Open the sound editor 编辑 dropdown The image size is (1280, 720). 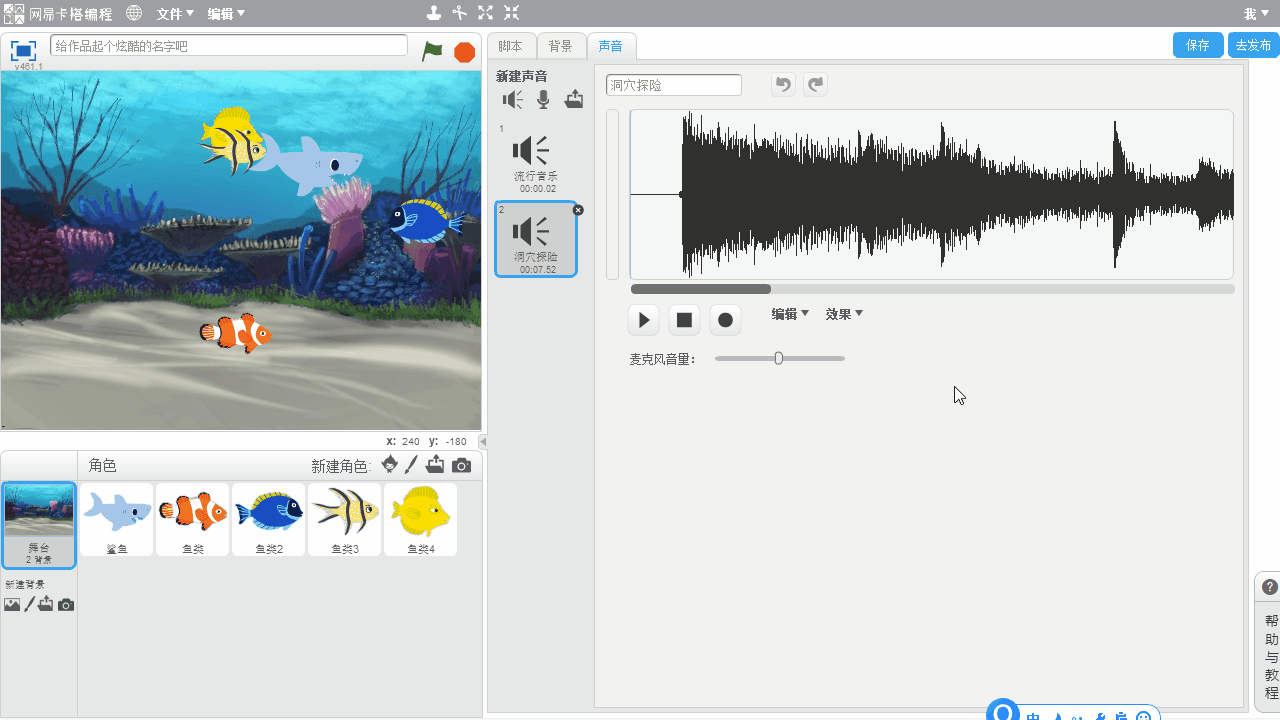pos(790,314)
